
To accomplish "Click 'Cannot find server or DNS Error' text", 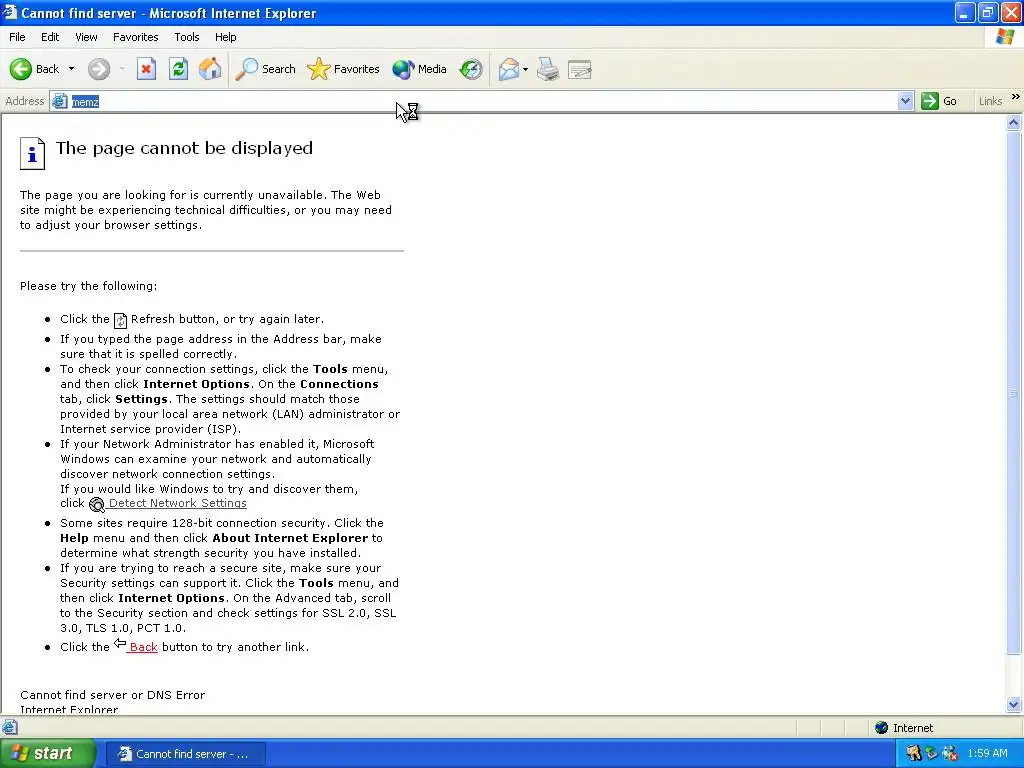I will [112, 695].
